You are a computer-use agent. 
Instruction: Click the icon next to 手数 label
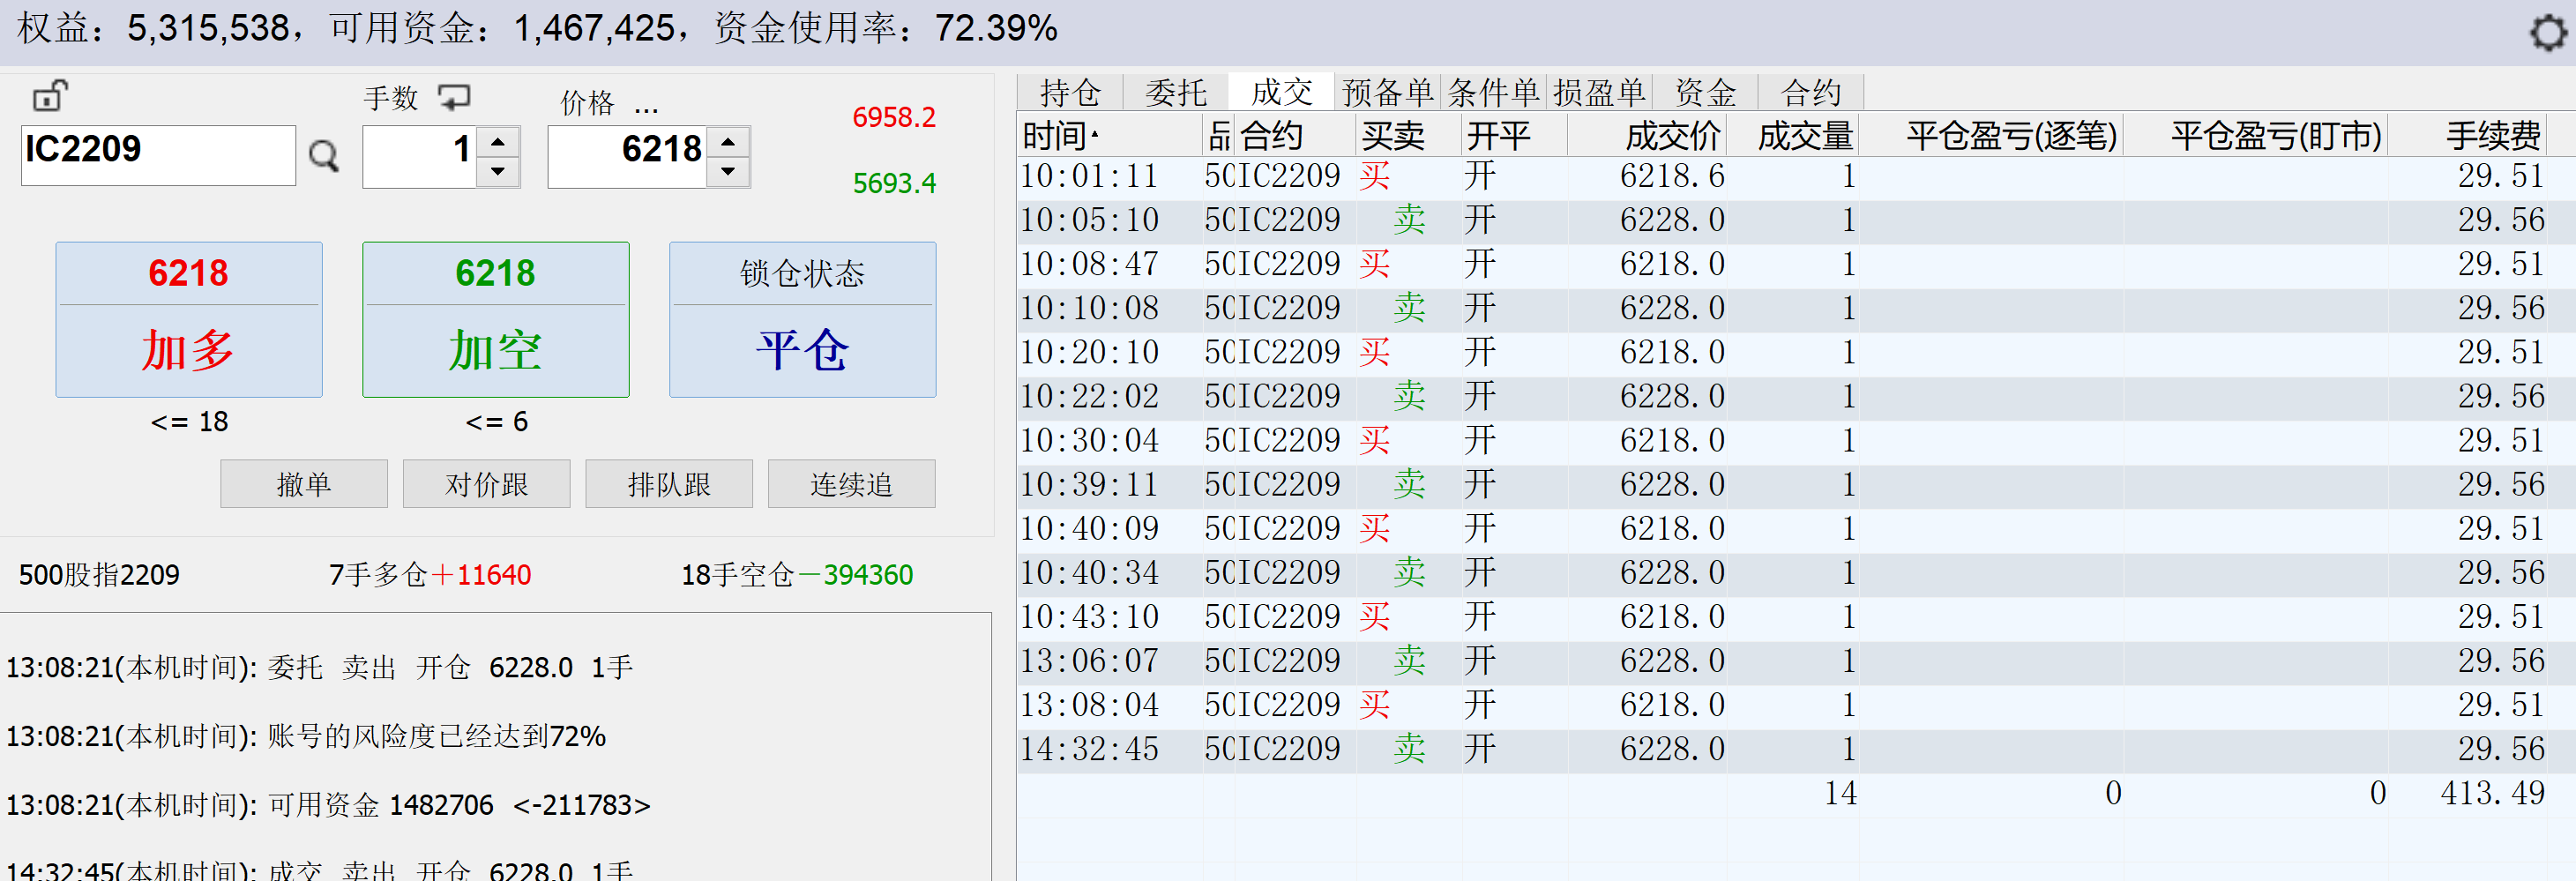pyautogui.click(x=455, y=97)
